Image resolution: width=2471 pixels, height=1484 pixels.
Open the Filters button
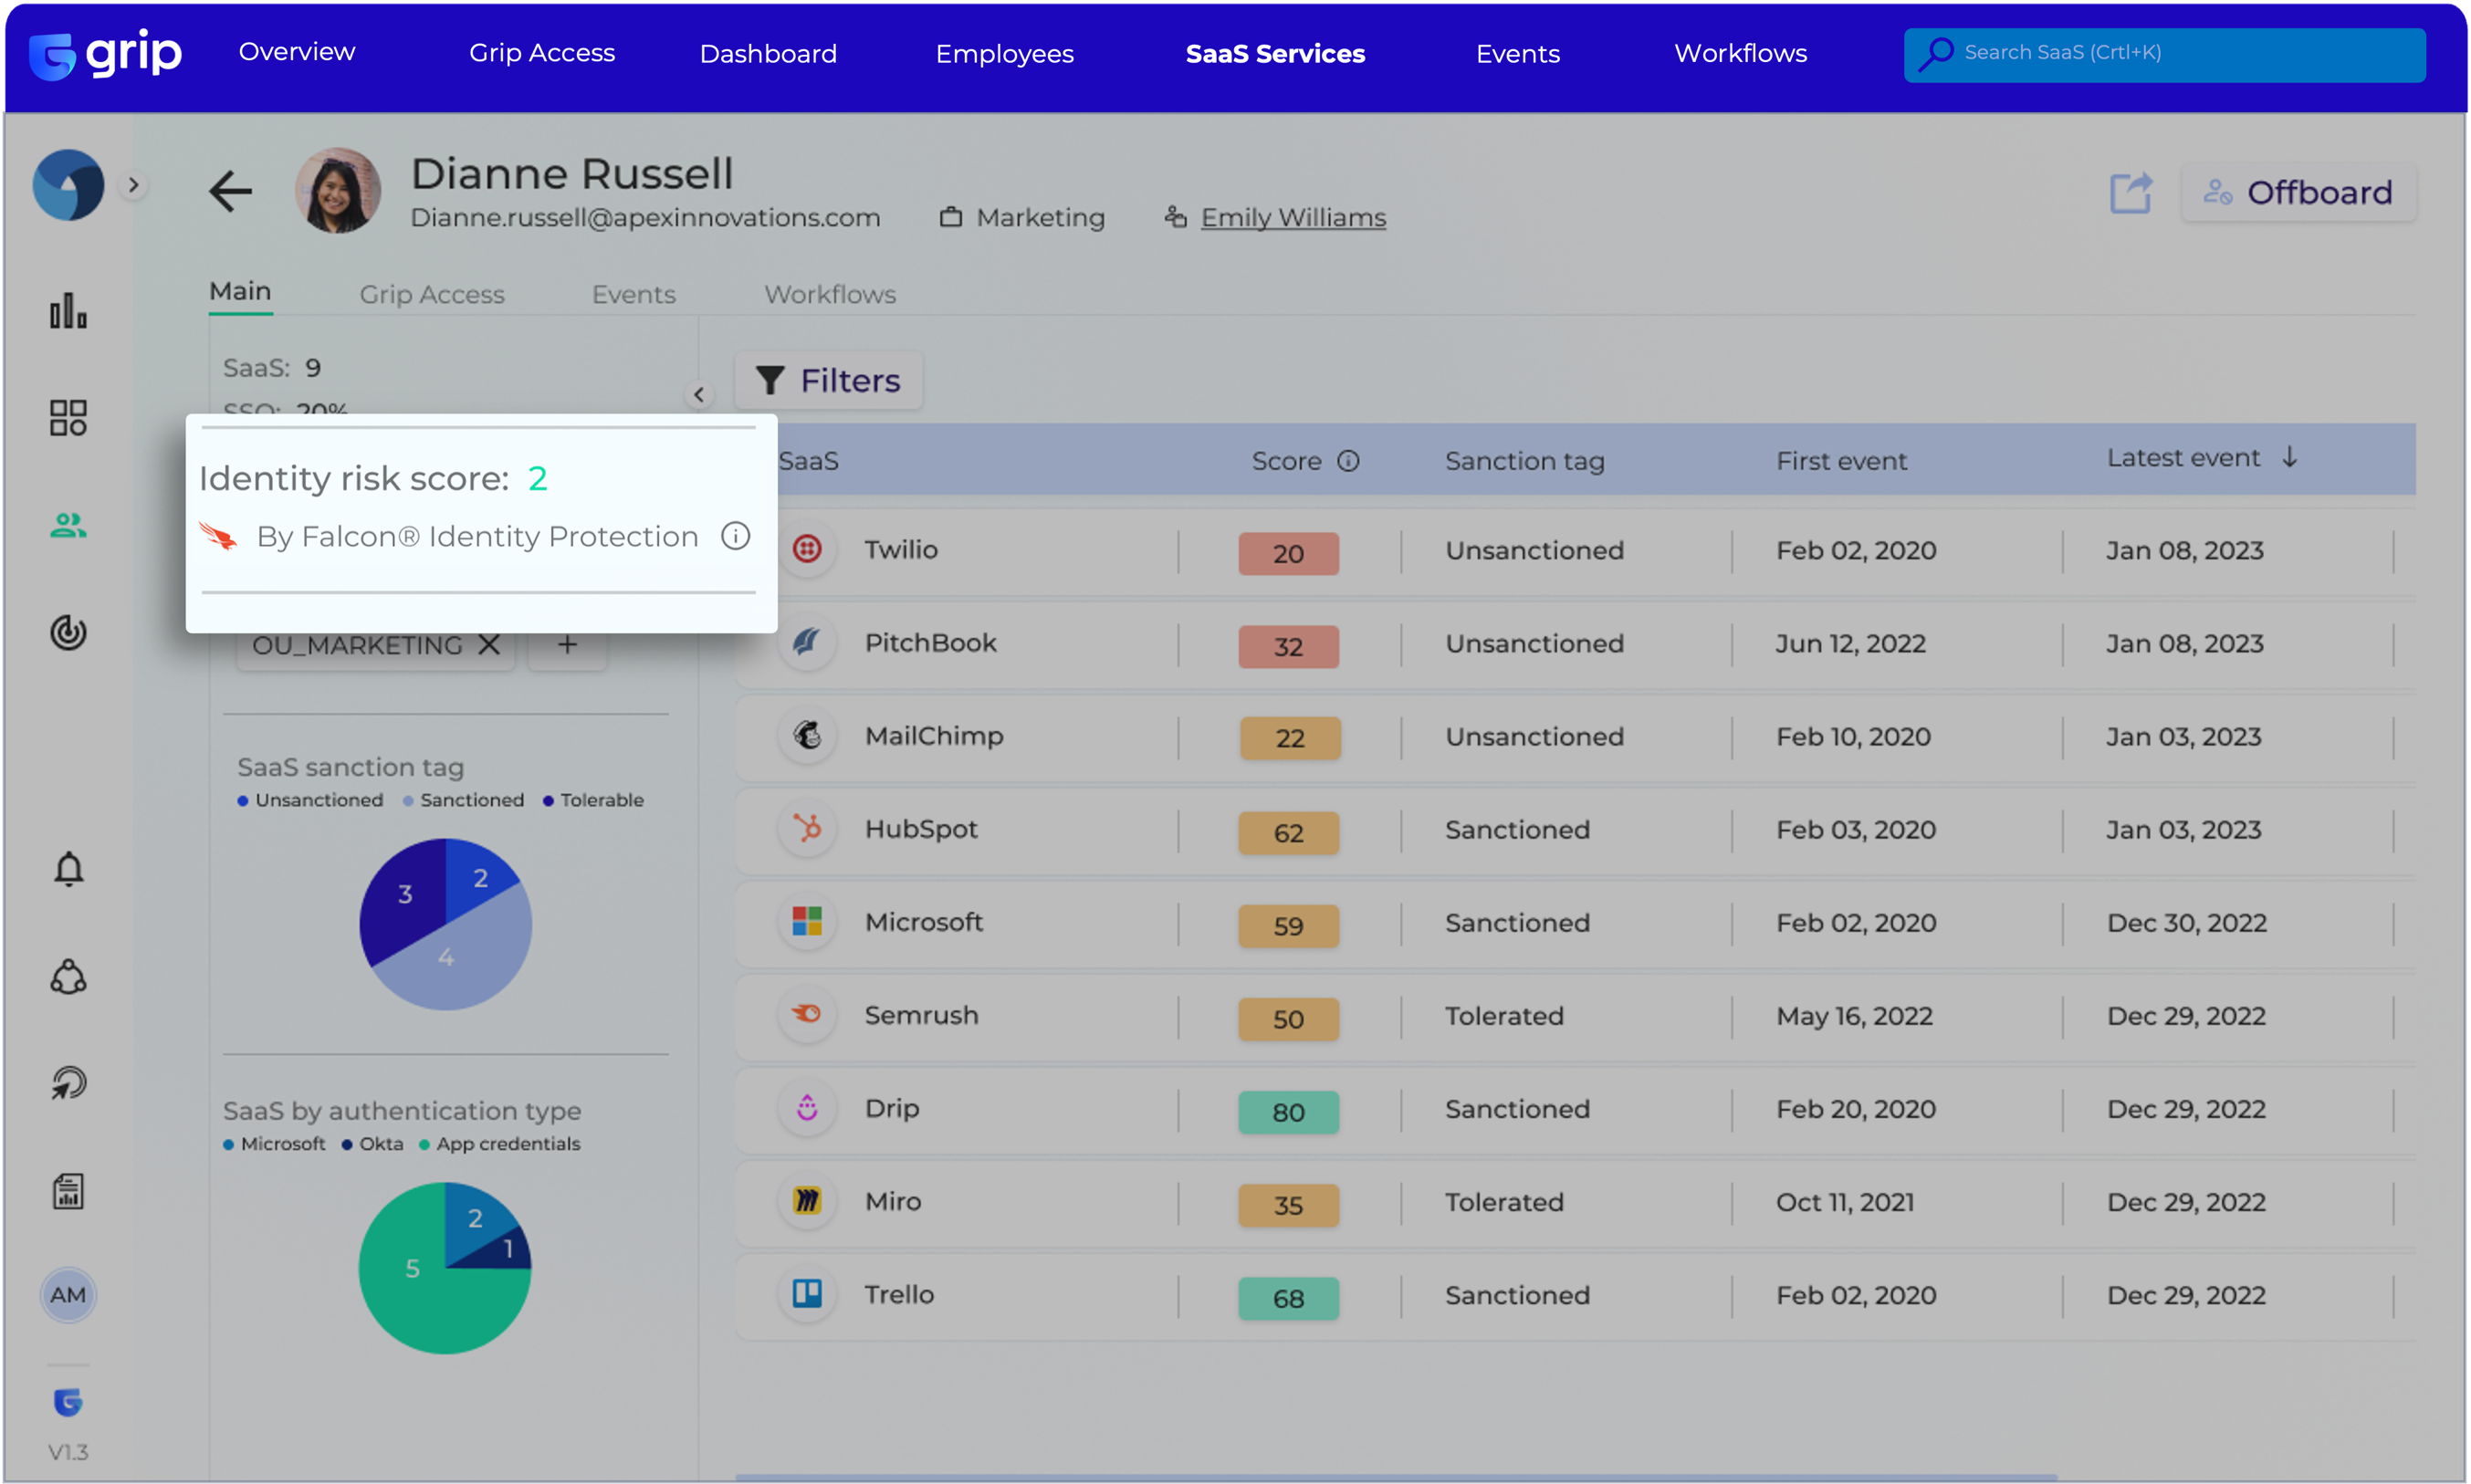[x=828, y=380]
